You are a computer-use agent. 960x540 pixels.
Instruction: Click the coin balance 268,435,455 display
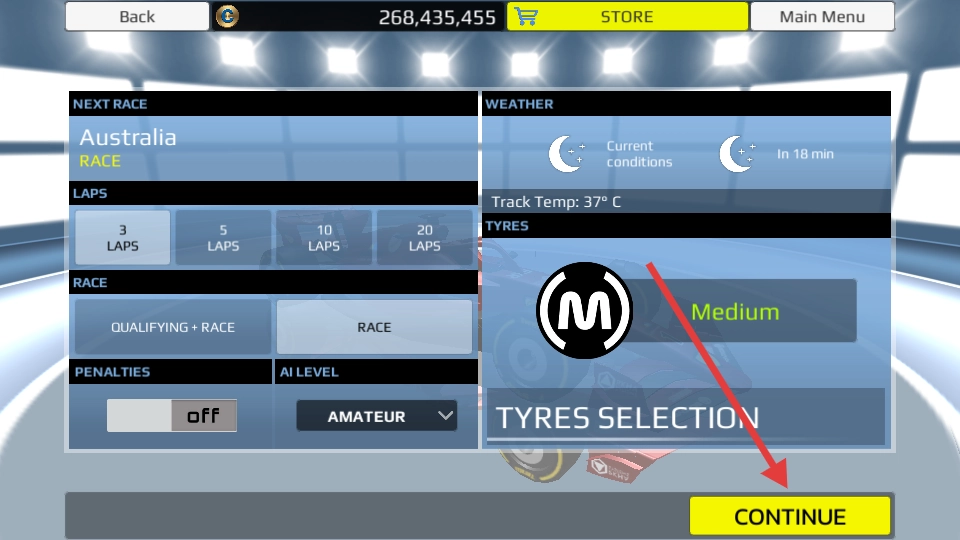[x=437, y=17]
